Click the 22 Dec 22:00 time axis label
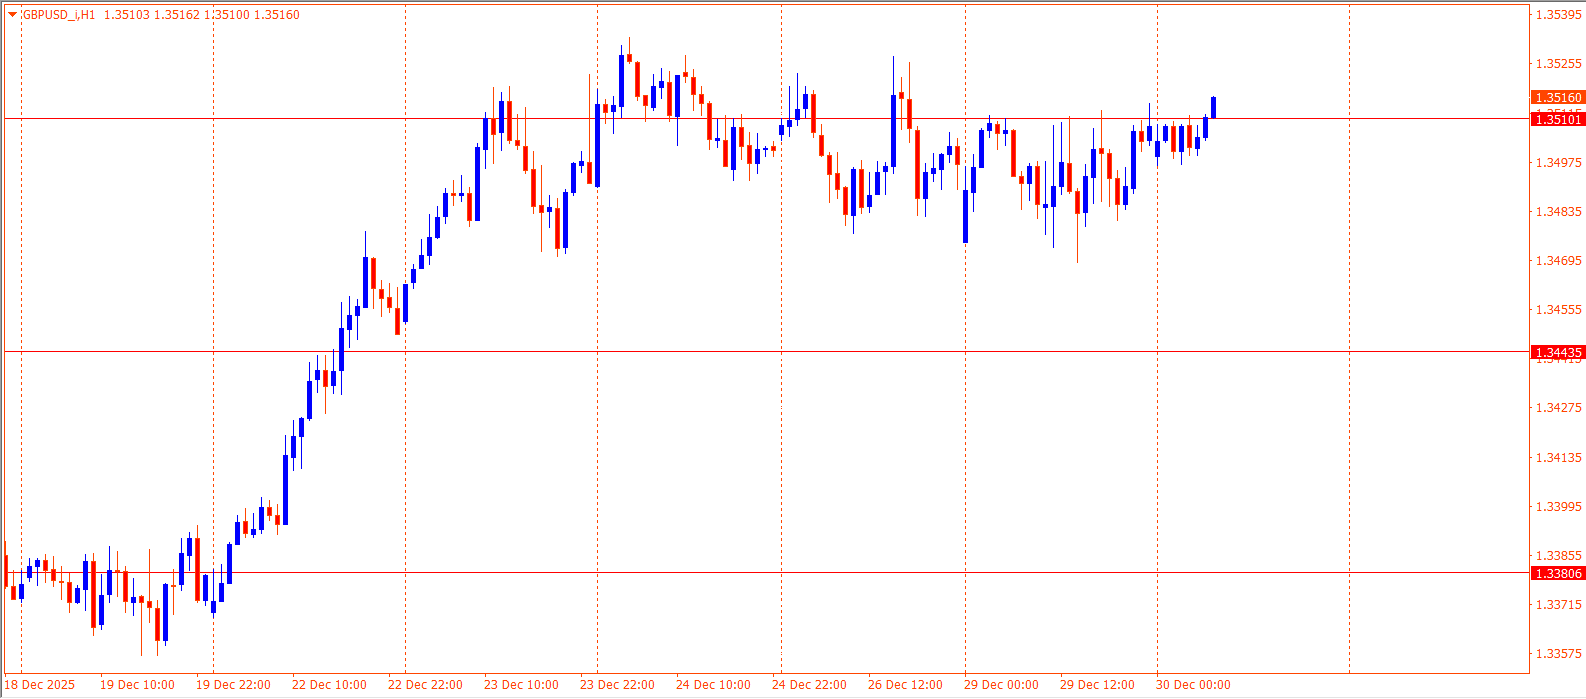Viewport: 1586px width, 699px height. pyautogui.click(x=425, y=685)
